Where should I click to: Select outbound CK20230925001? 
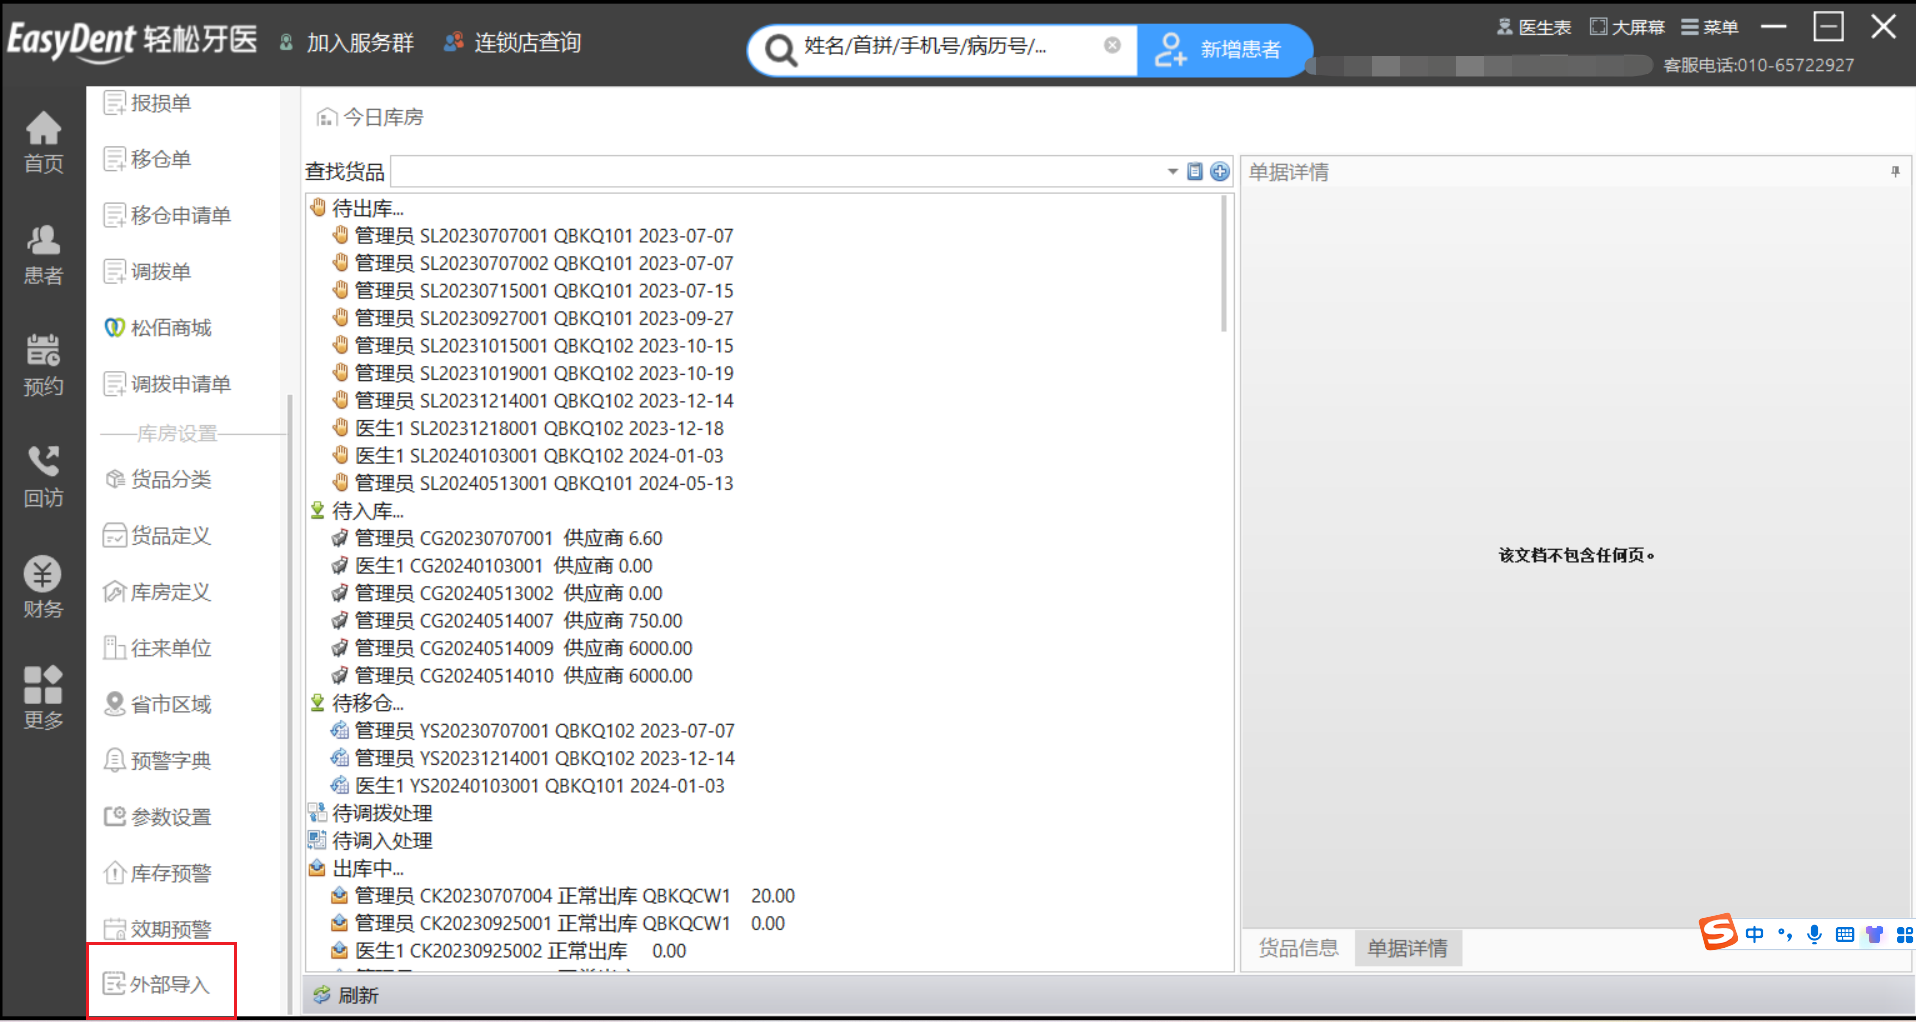coord(558,923)
